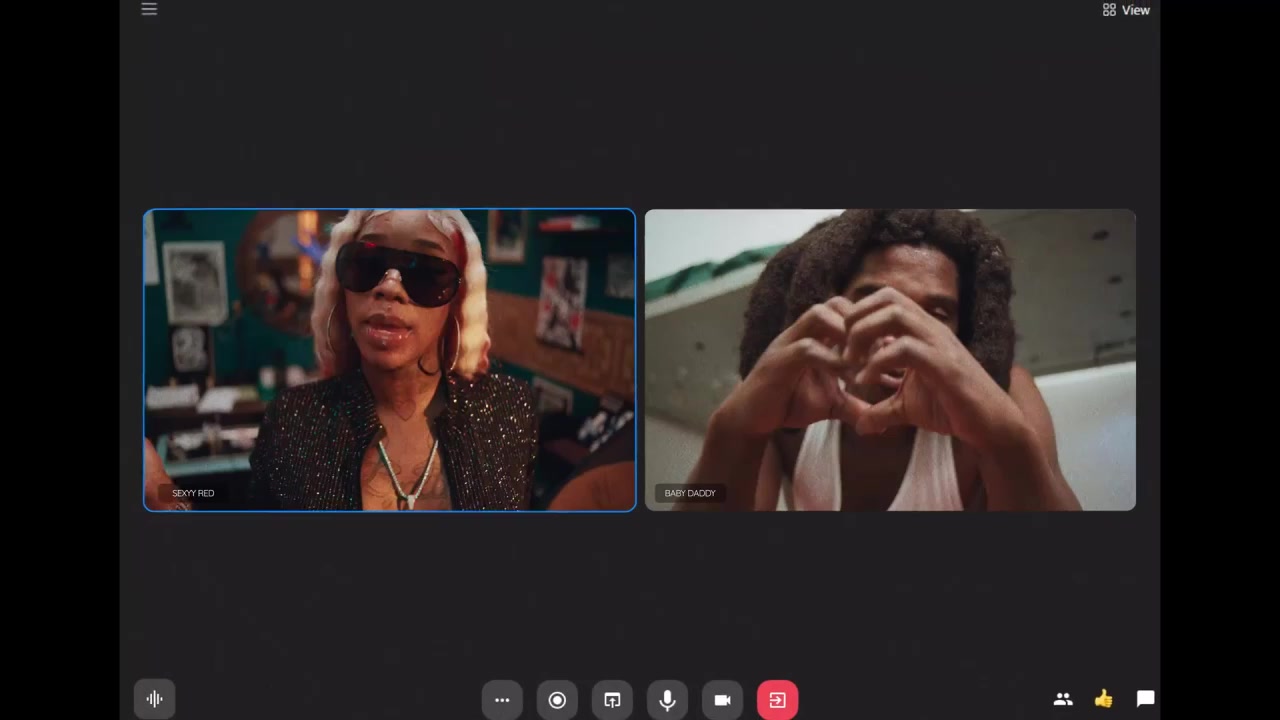Leave the call with red exit button
This screenshot has width=1280, height=720.
(777, 700)
